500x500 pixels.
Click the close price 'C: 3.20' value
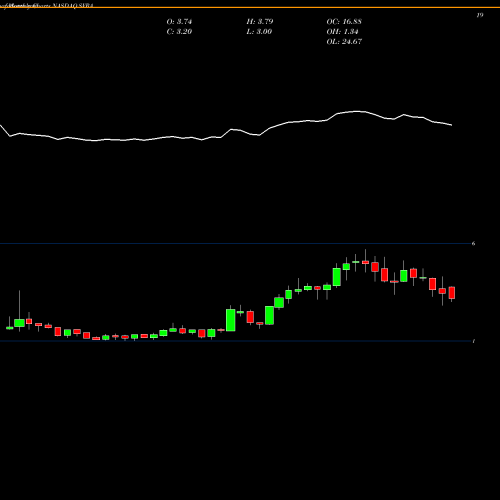(x=179, y=32)
